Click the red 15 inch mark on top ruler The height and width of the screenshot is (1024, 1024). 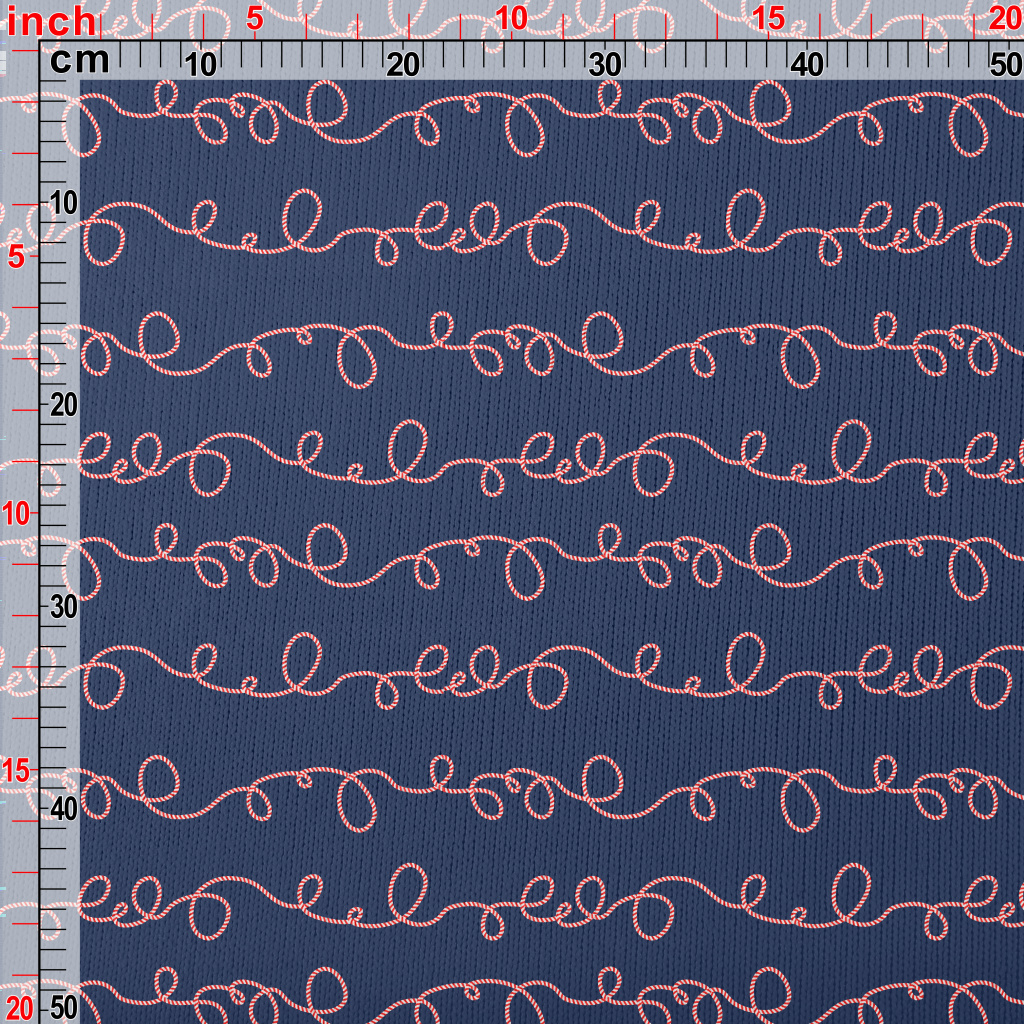tap(768, 19)
